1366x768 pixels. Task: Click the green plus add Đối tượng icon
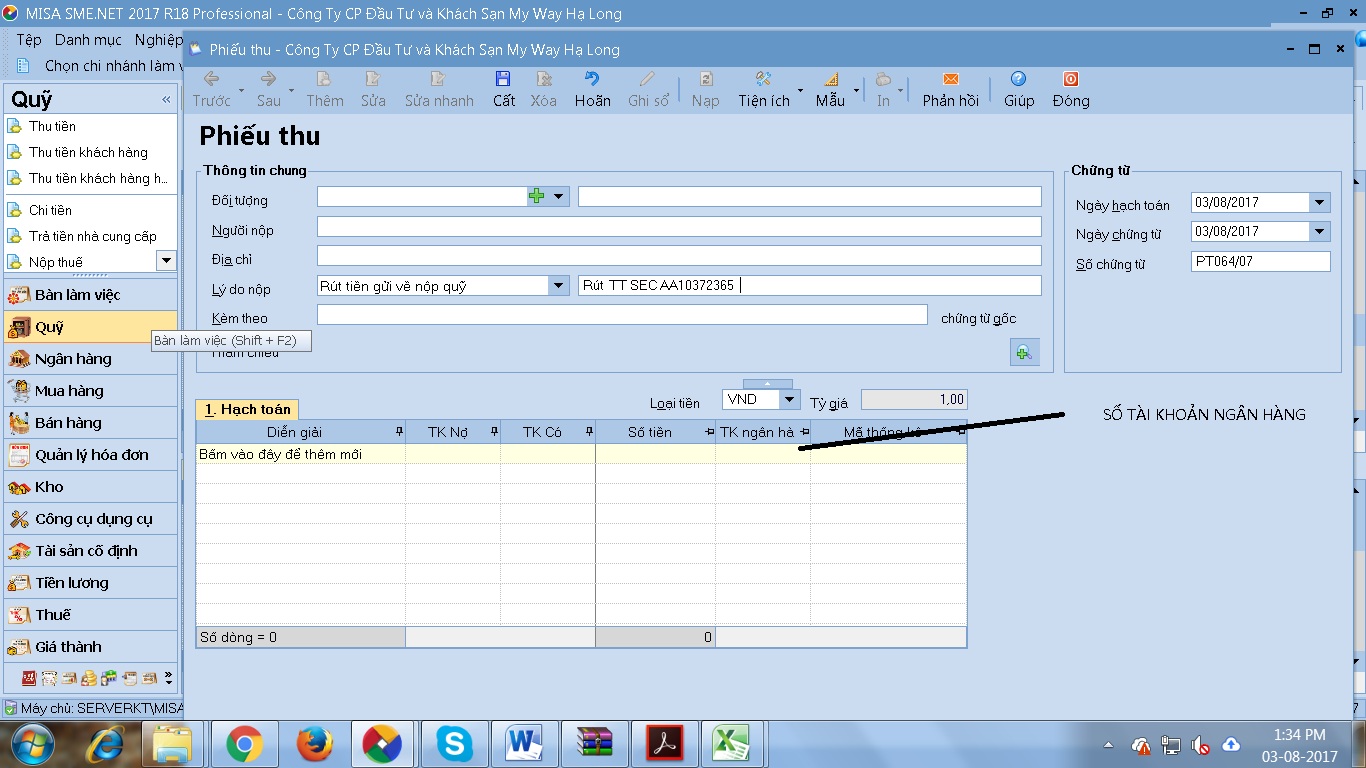tap(537, 197)
